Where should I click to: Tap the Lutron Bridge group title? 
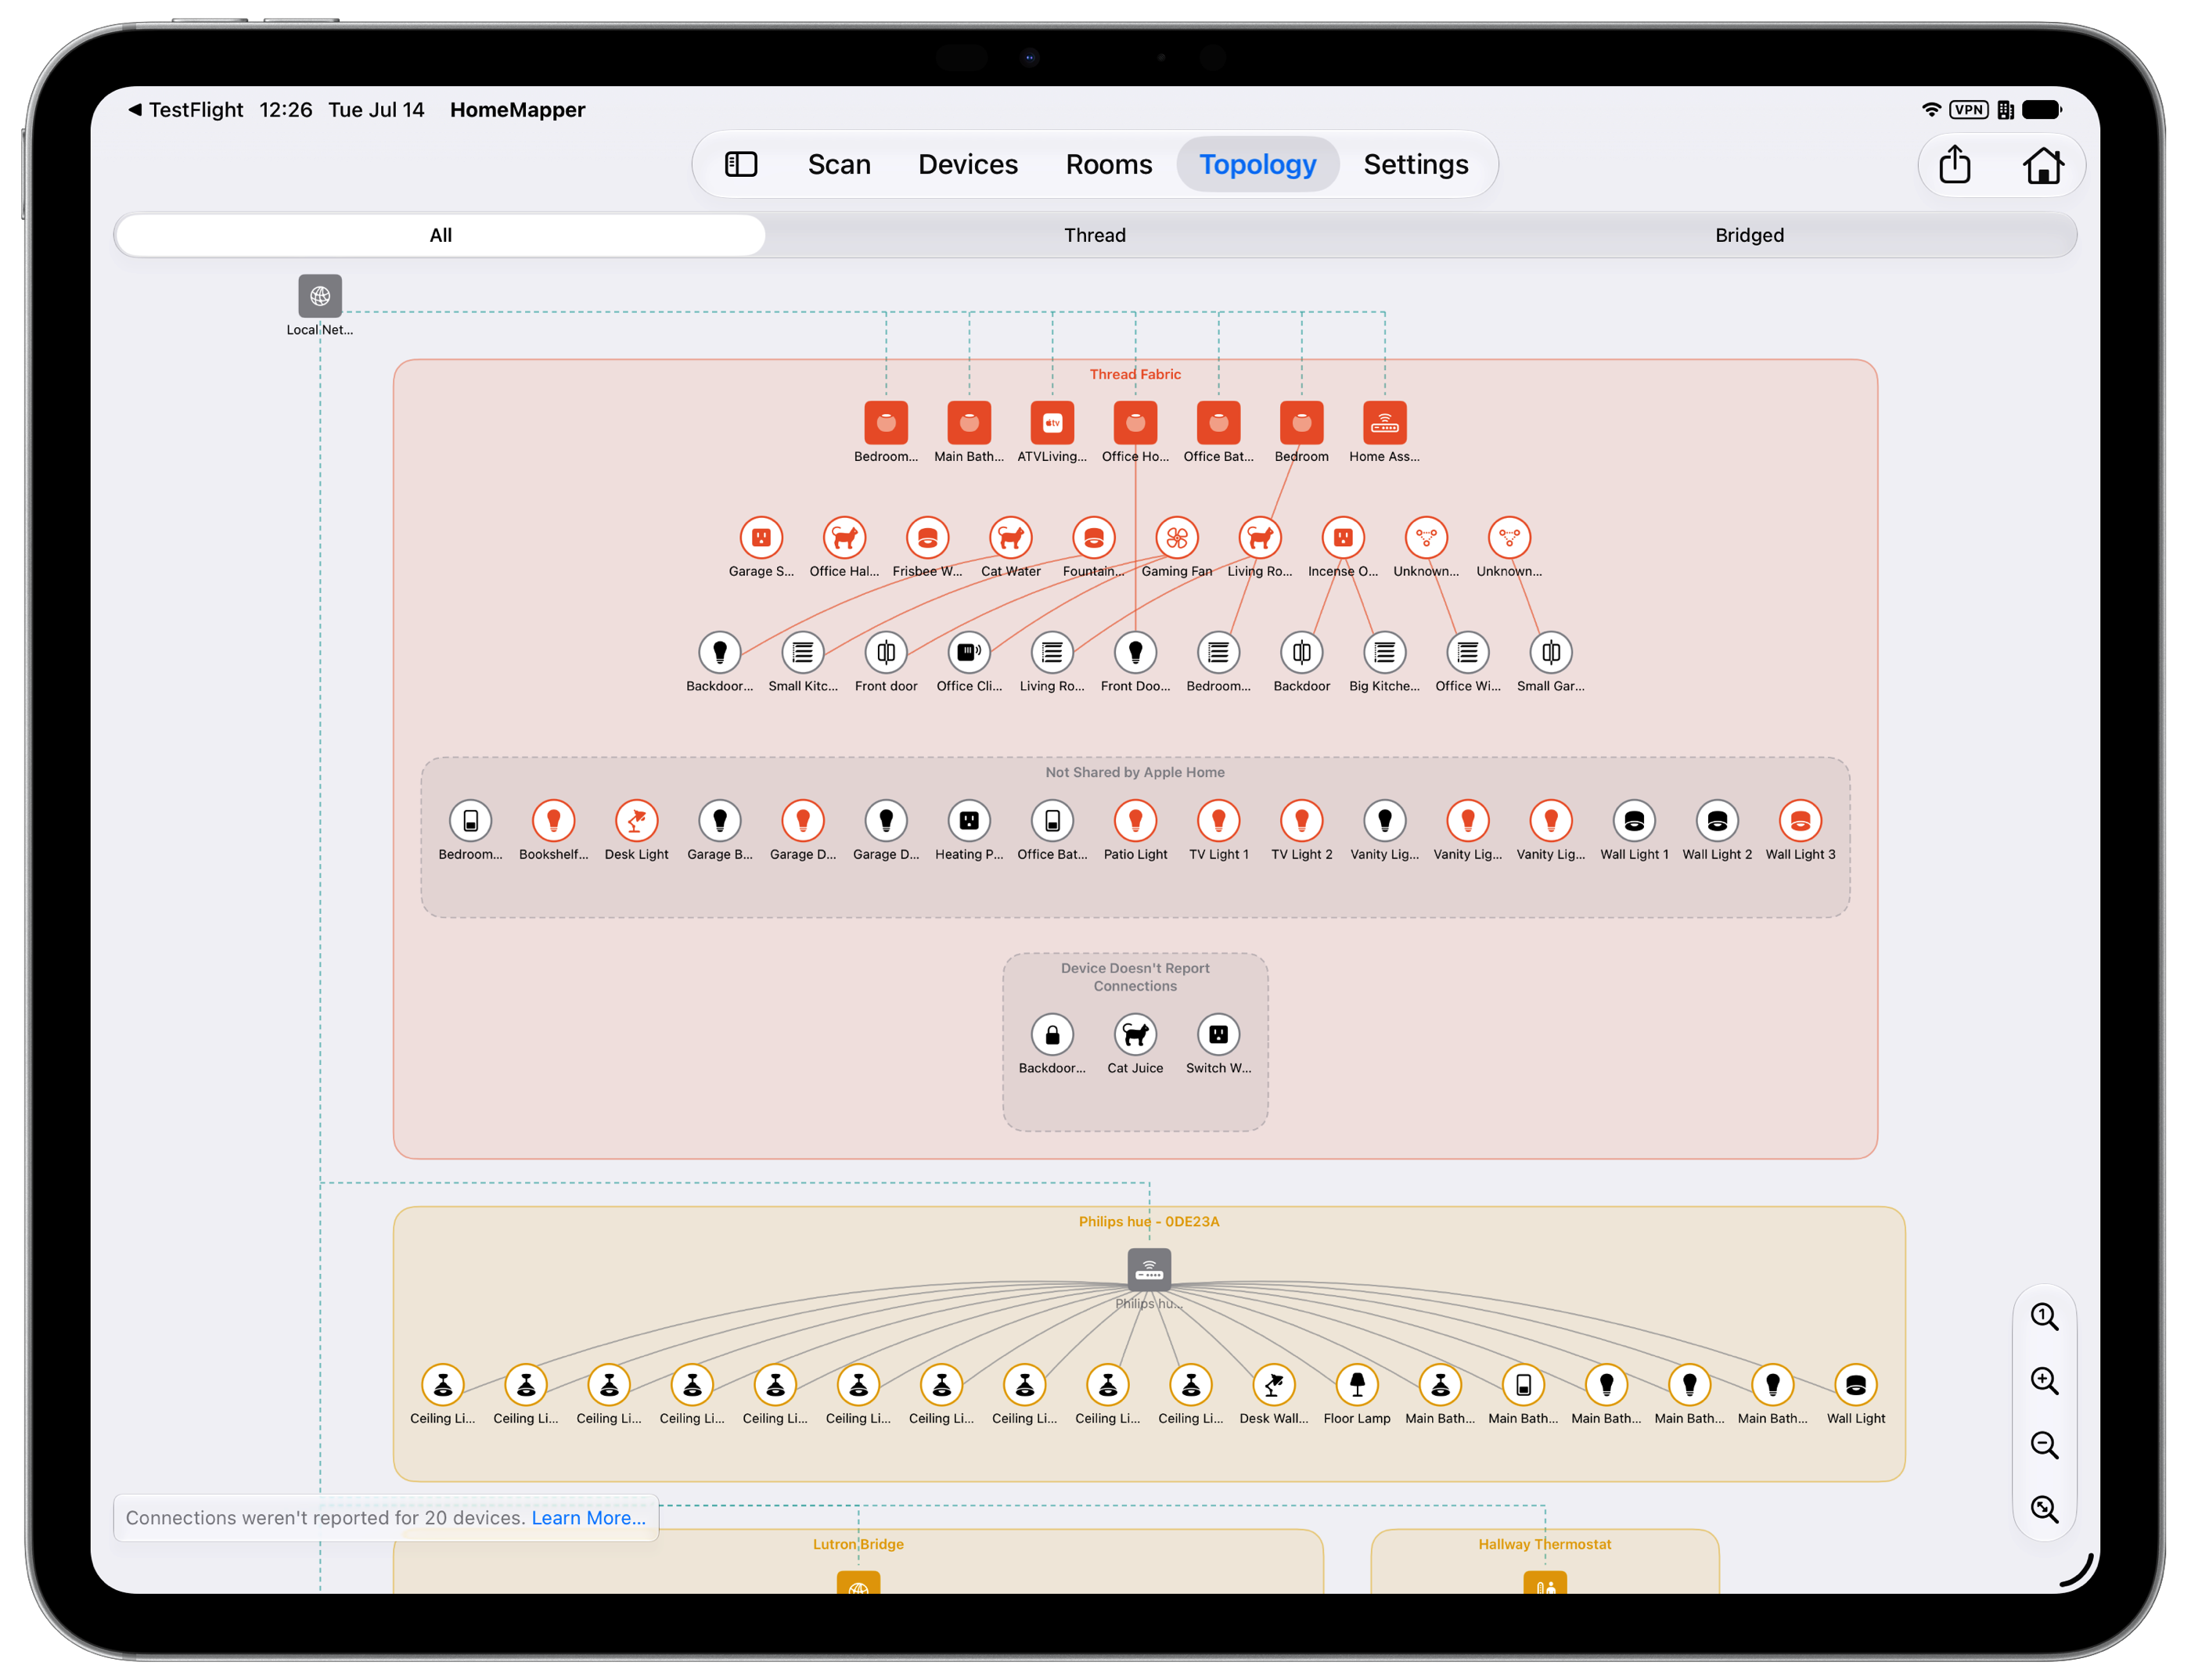pyautogui.click(x=858, y=1544)
